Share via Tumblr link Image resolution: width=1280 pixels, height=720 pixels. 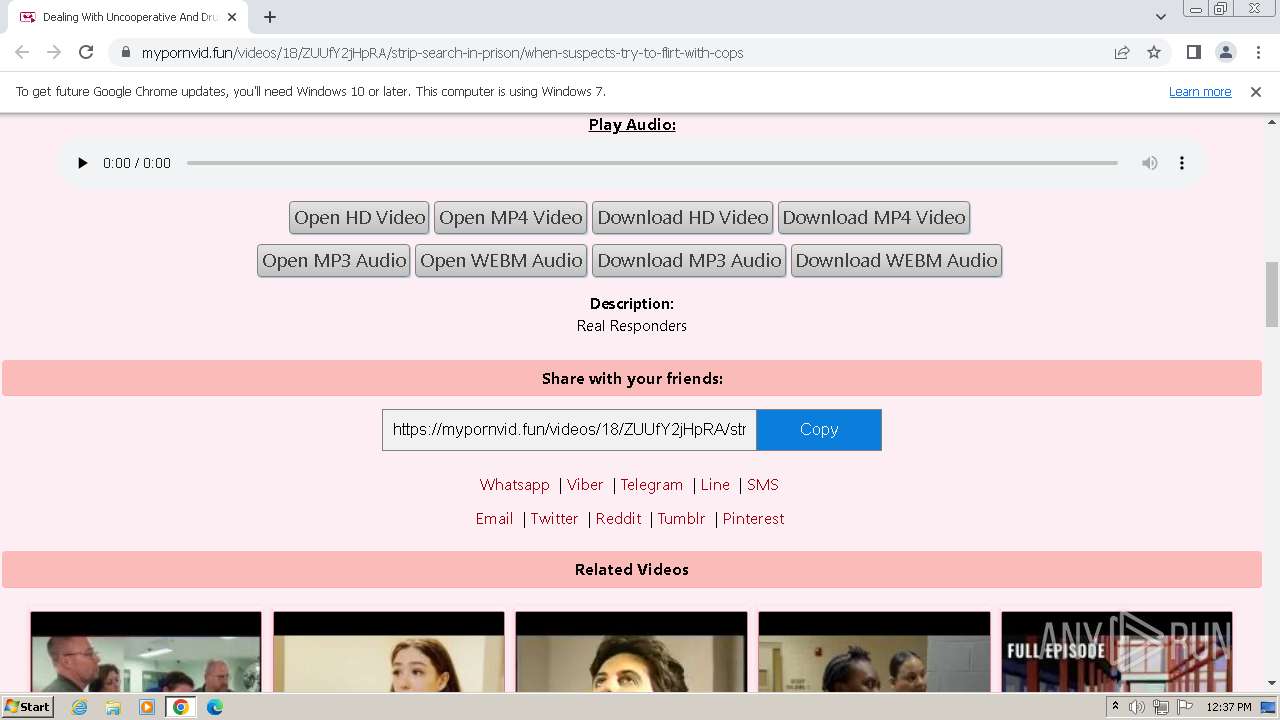point(681,519)
